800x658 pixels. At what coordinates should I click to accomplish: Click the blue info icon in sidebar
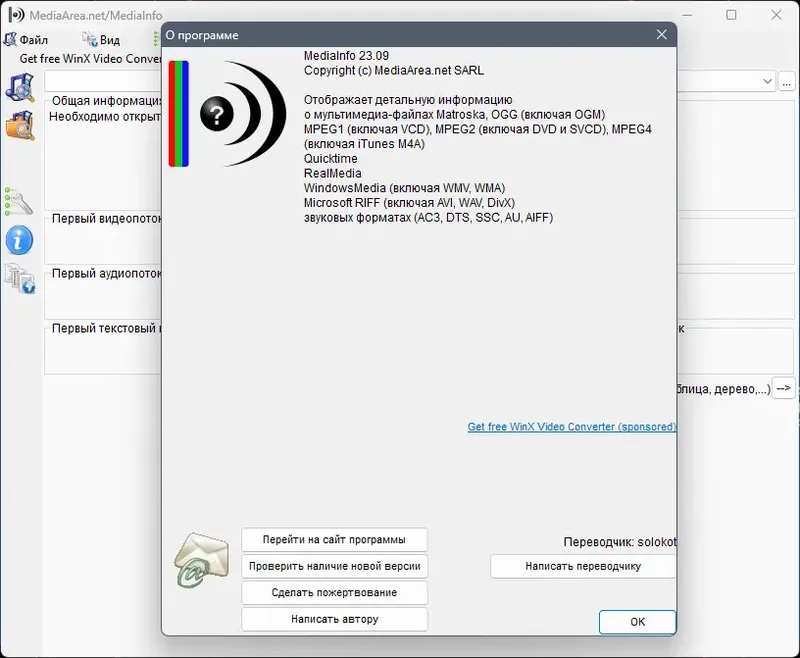(x=19, y=240)
